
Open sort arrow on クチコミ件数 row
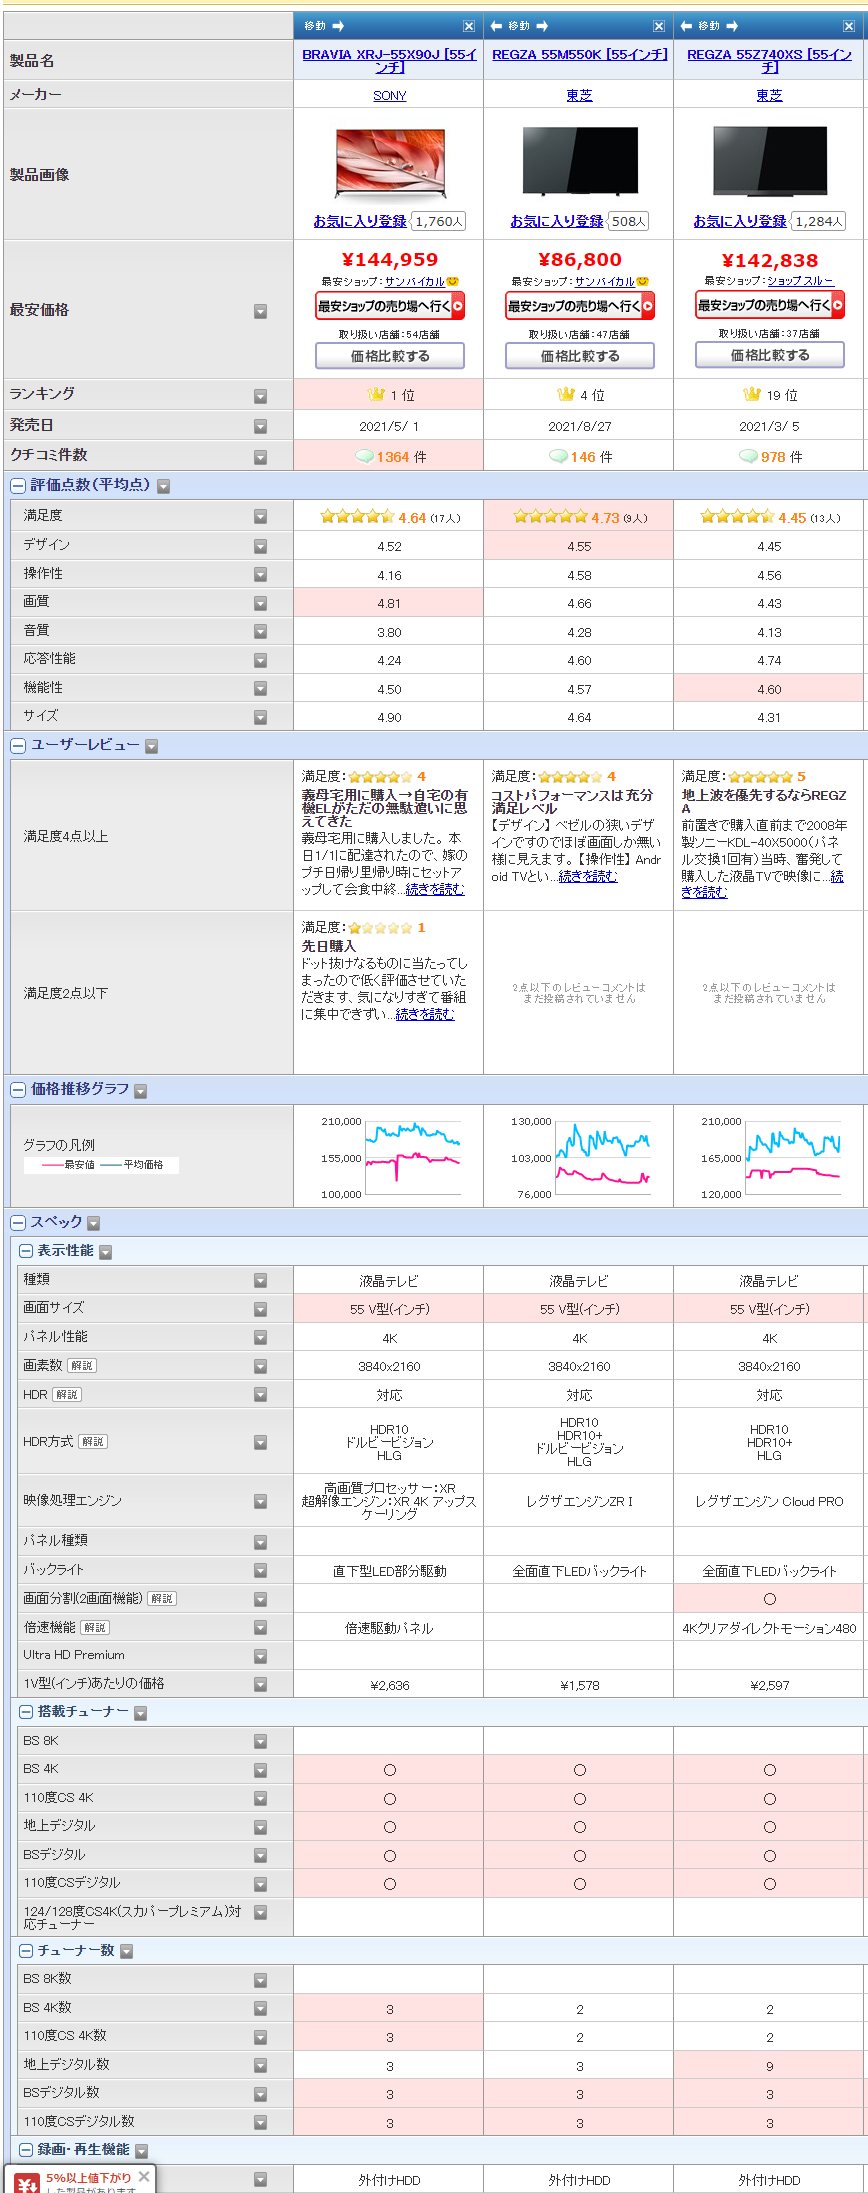[260, 457]
